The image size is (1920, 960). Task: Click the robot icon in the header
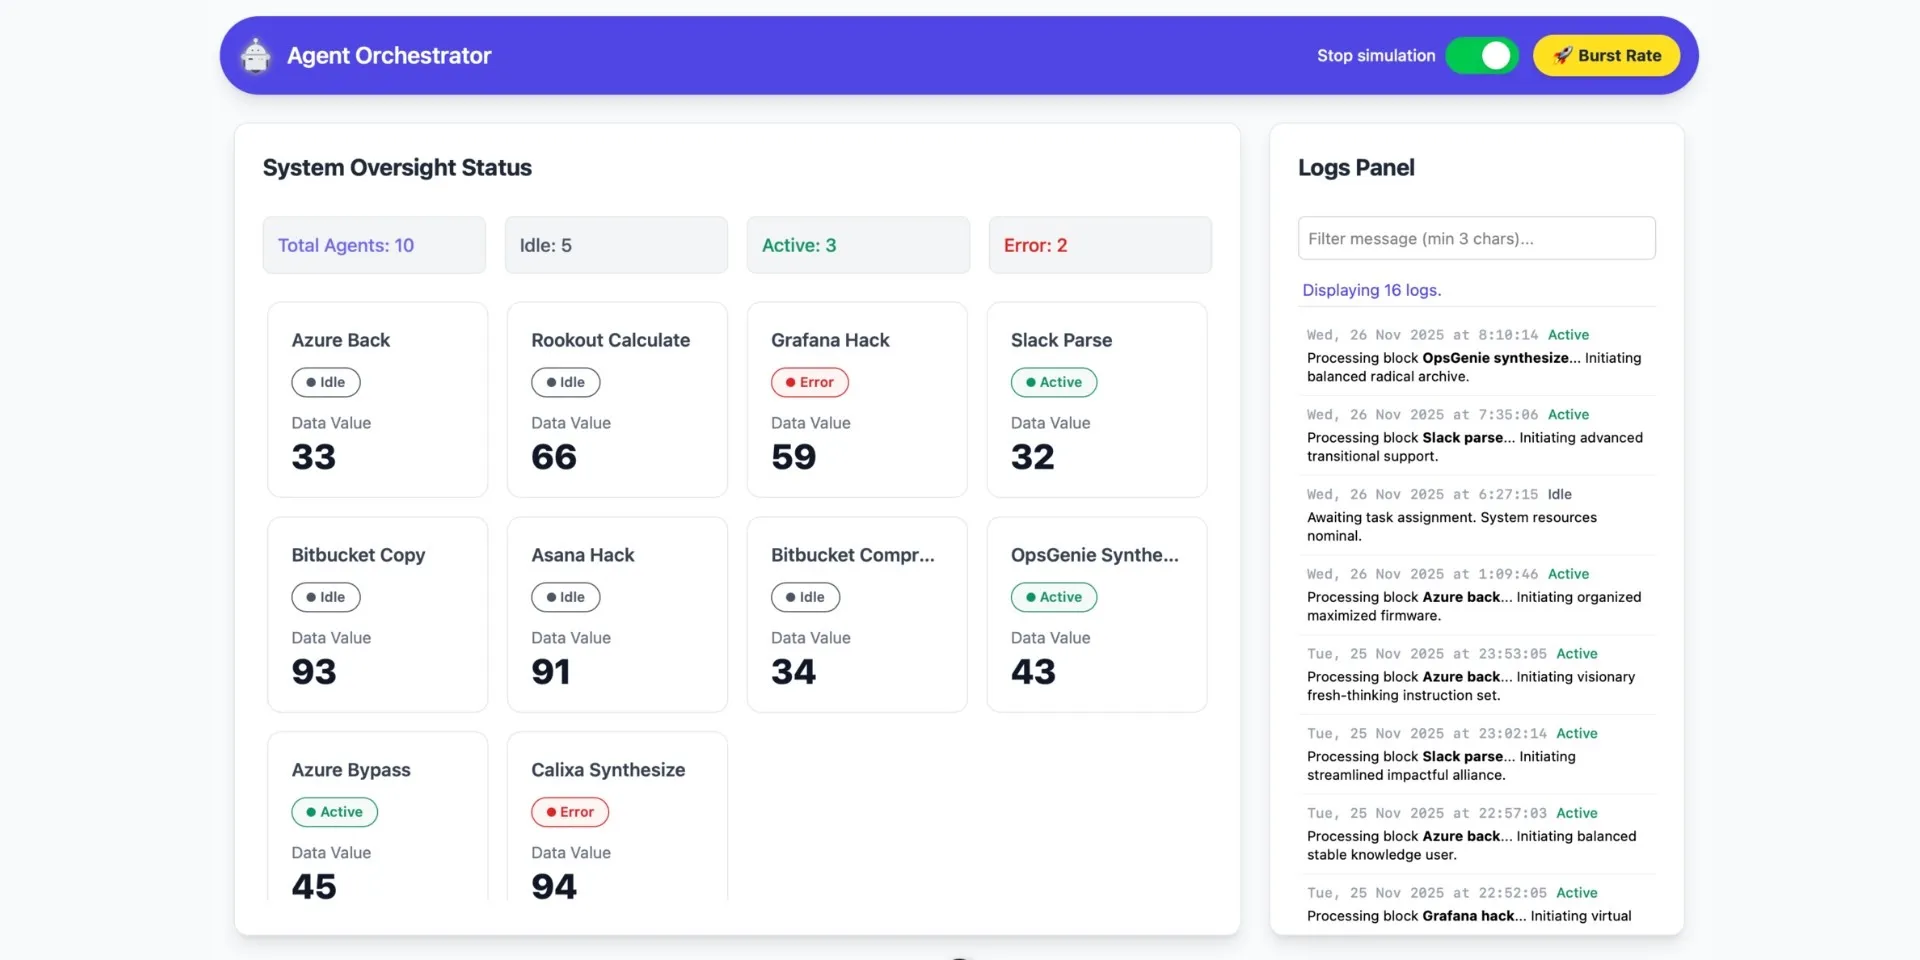(256, 55)
